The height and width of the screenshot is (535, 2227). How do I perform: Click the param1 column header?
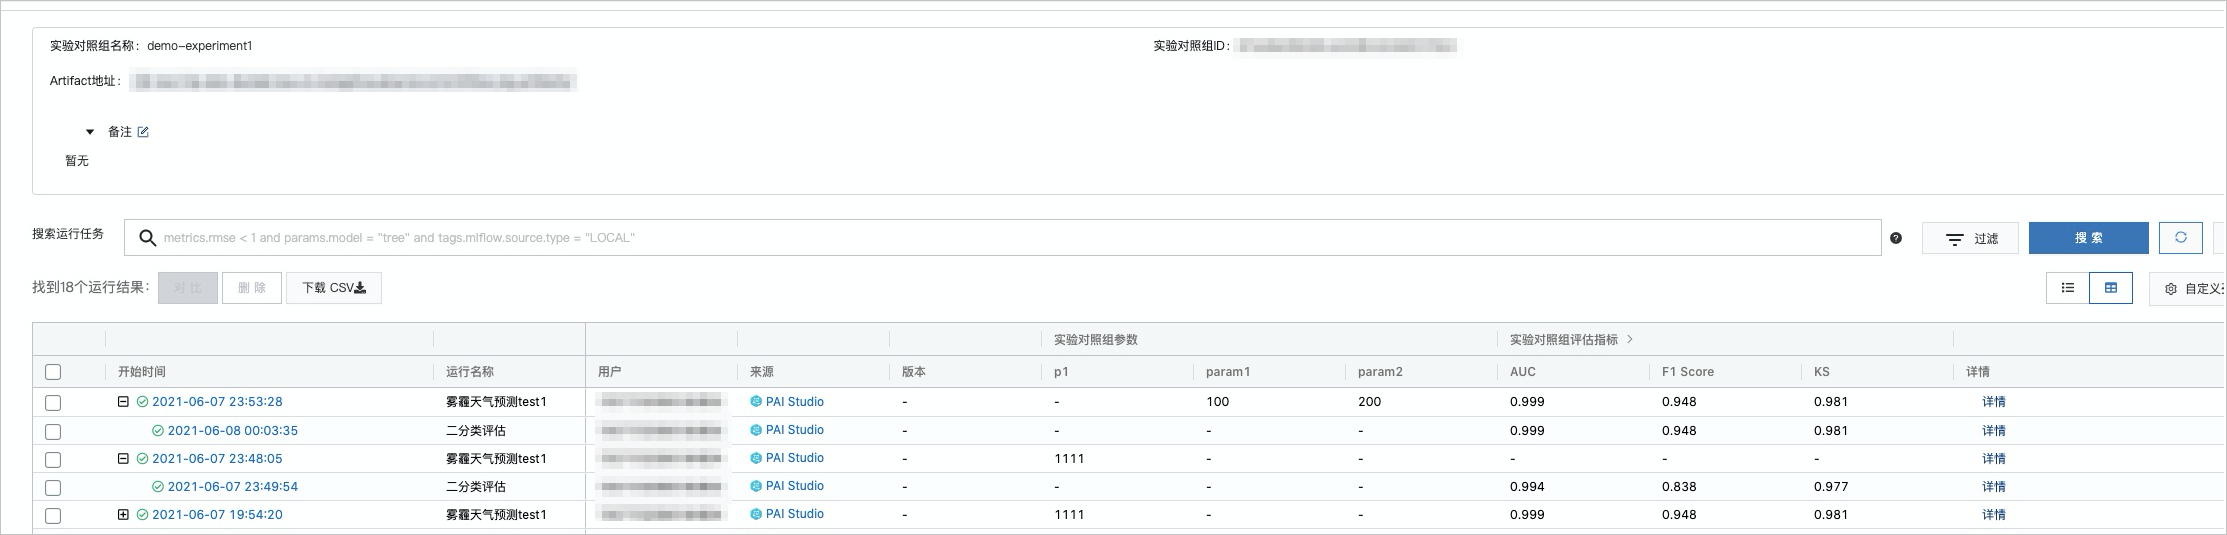(1228, 372)
